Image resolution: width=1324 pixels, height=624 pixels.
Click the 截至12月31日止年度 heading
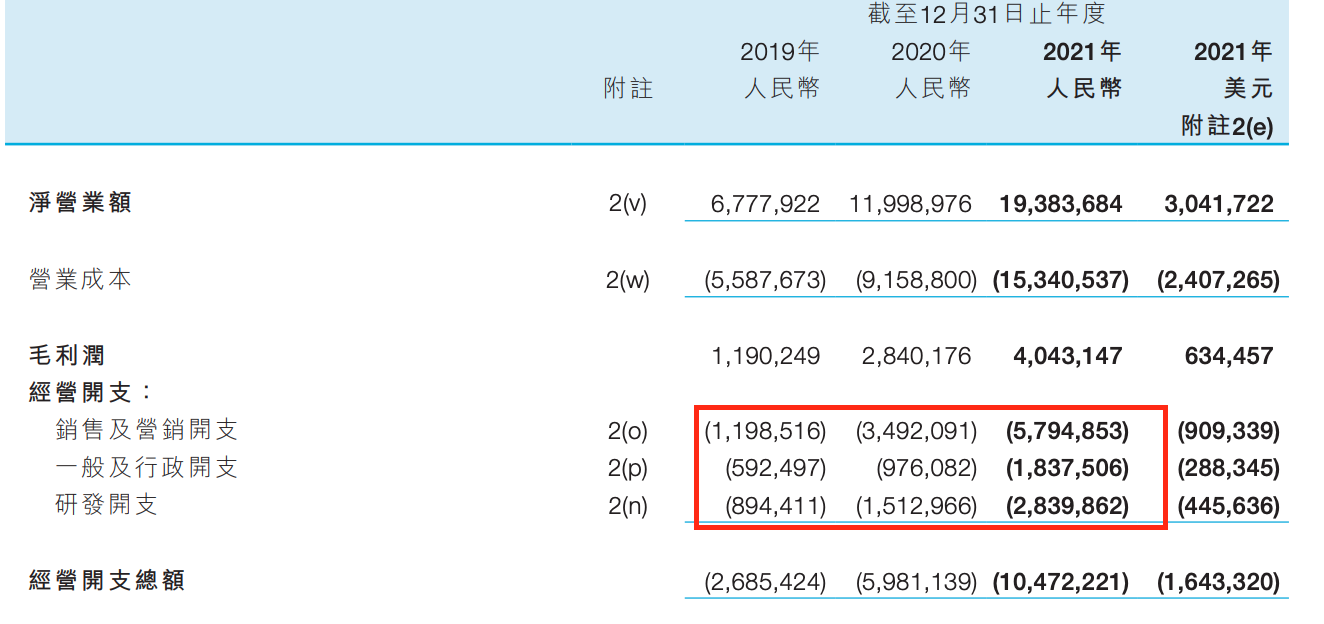(x=986, y=14)
